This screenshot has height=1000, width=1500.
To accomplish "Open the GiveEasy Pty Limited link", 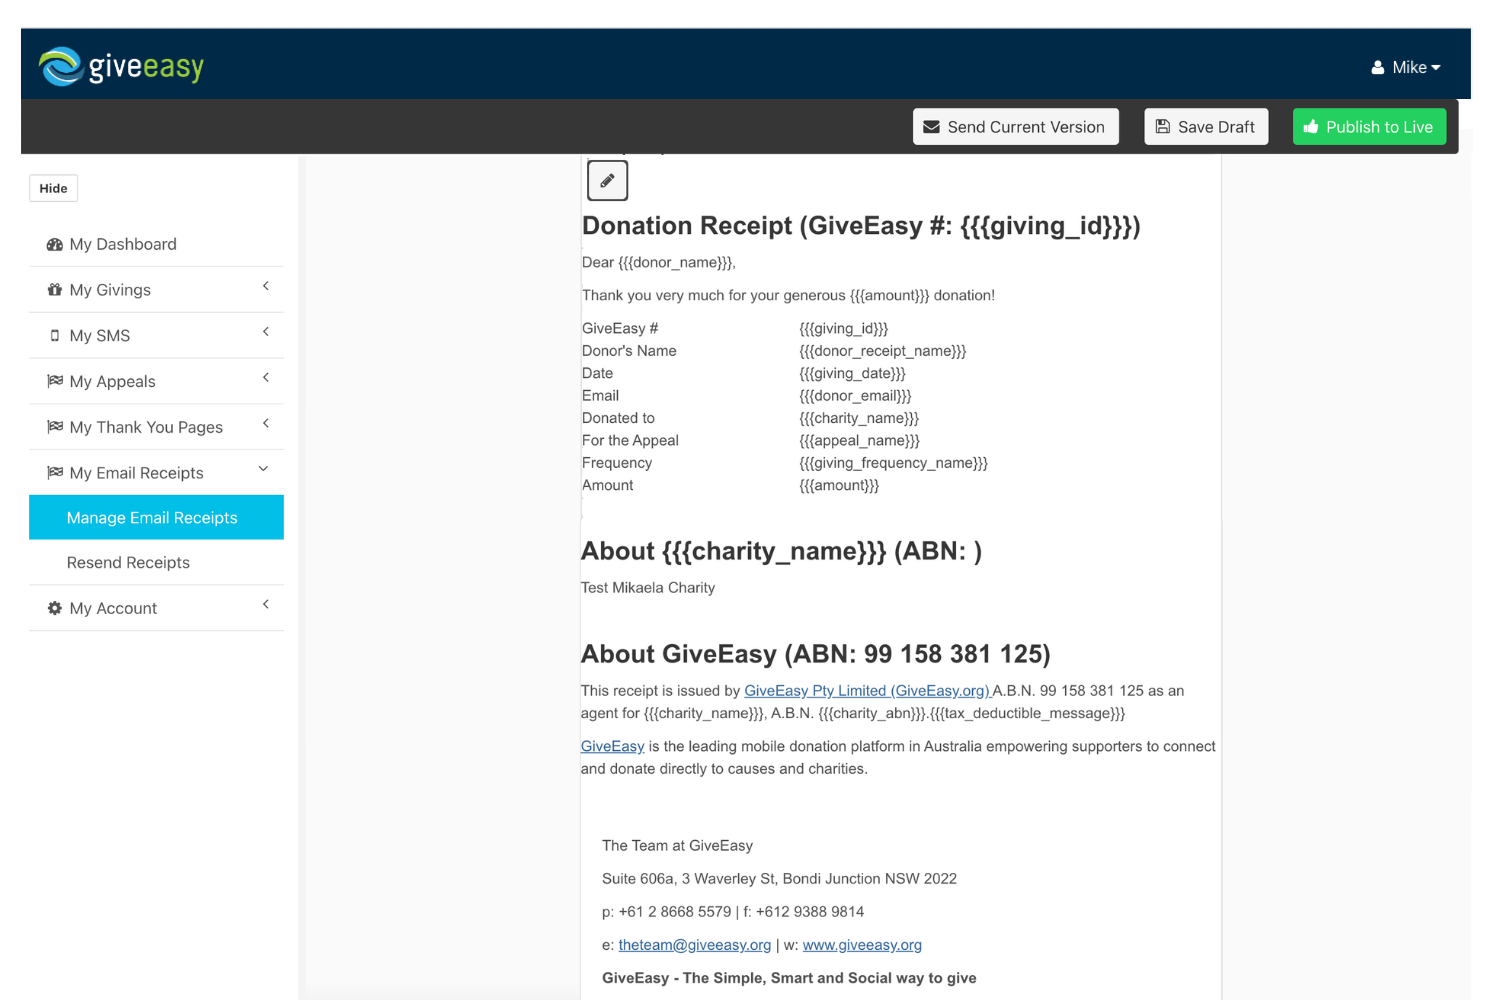I will 866,690.
